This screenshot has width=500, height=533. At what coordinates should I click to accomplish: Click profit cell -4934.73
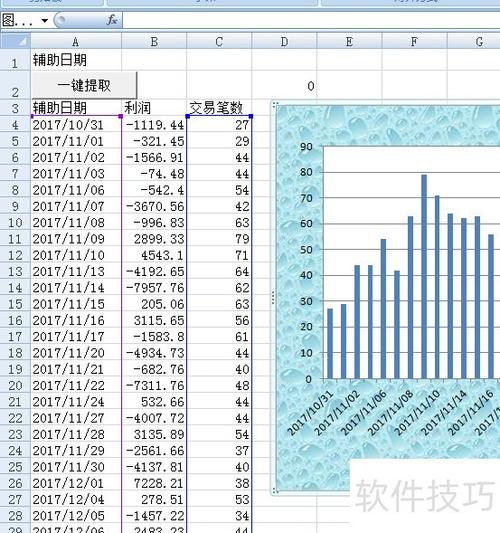(154, 353)
